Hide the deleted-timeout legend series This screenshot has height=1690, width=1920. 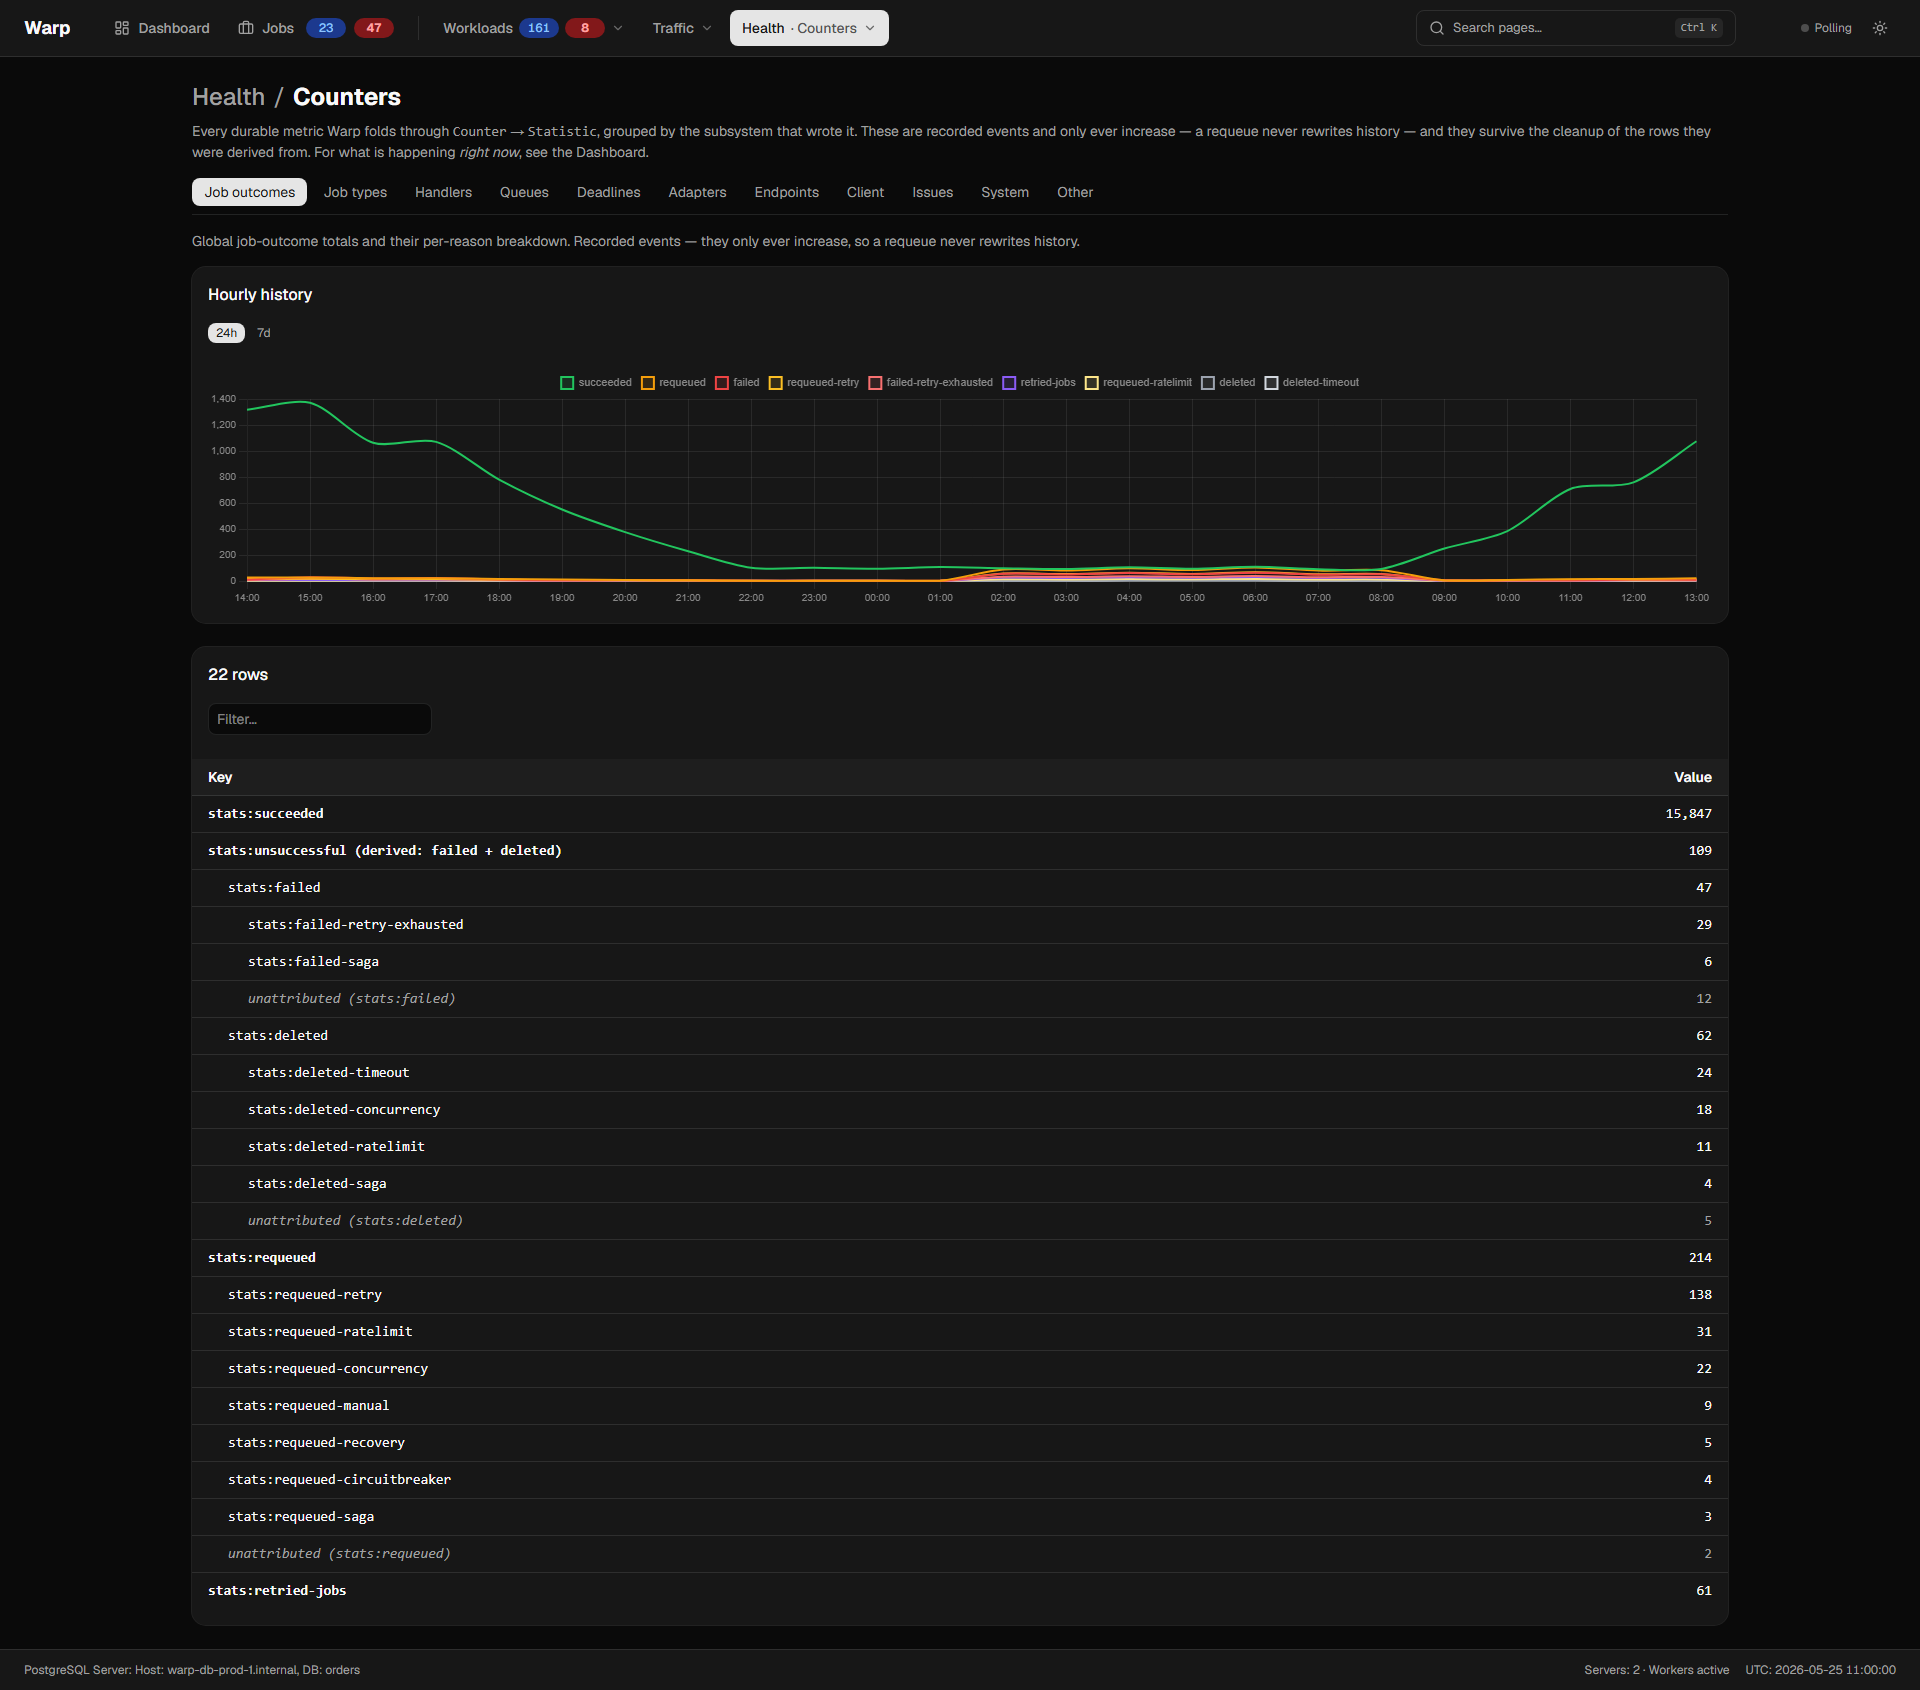pyautogui.click(x=1312, y=383)
